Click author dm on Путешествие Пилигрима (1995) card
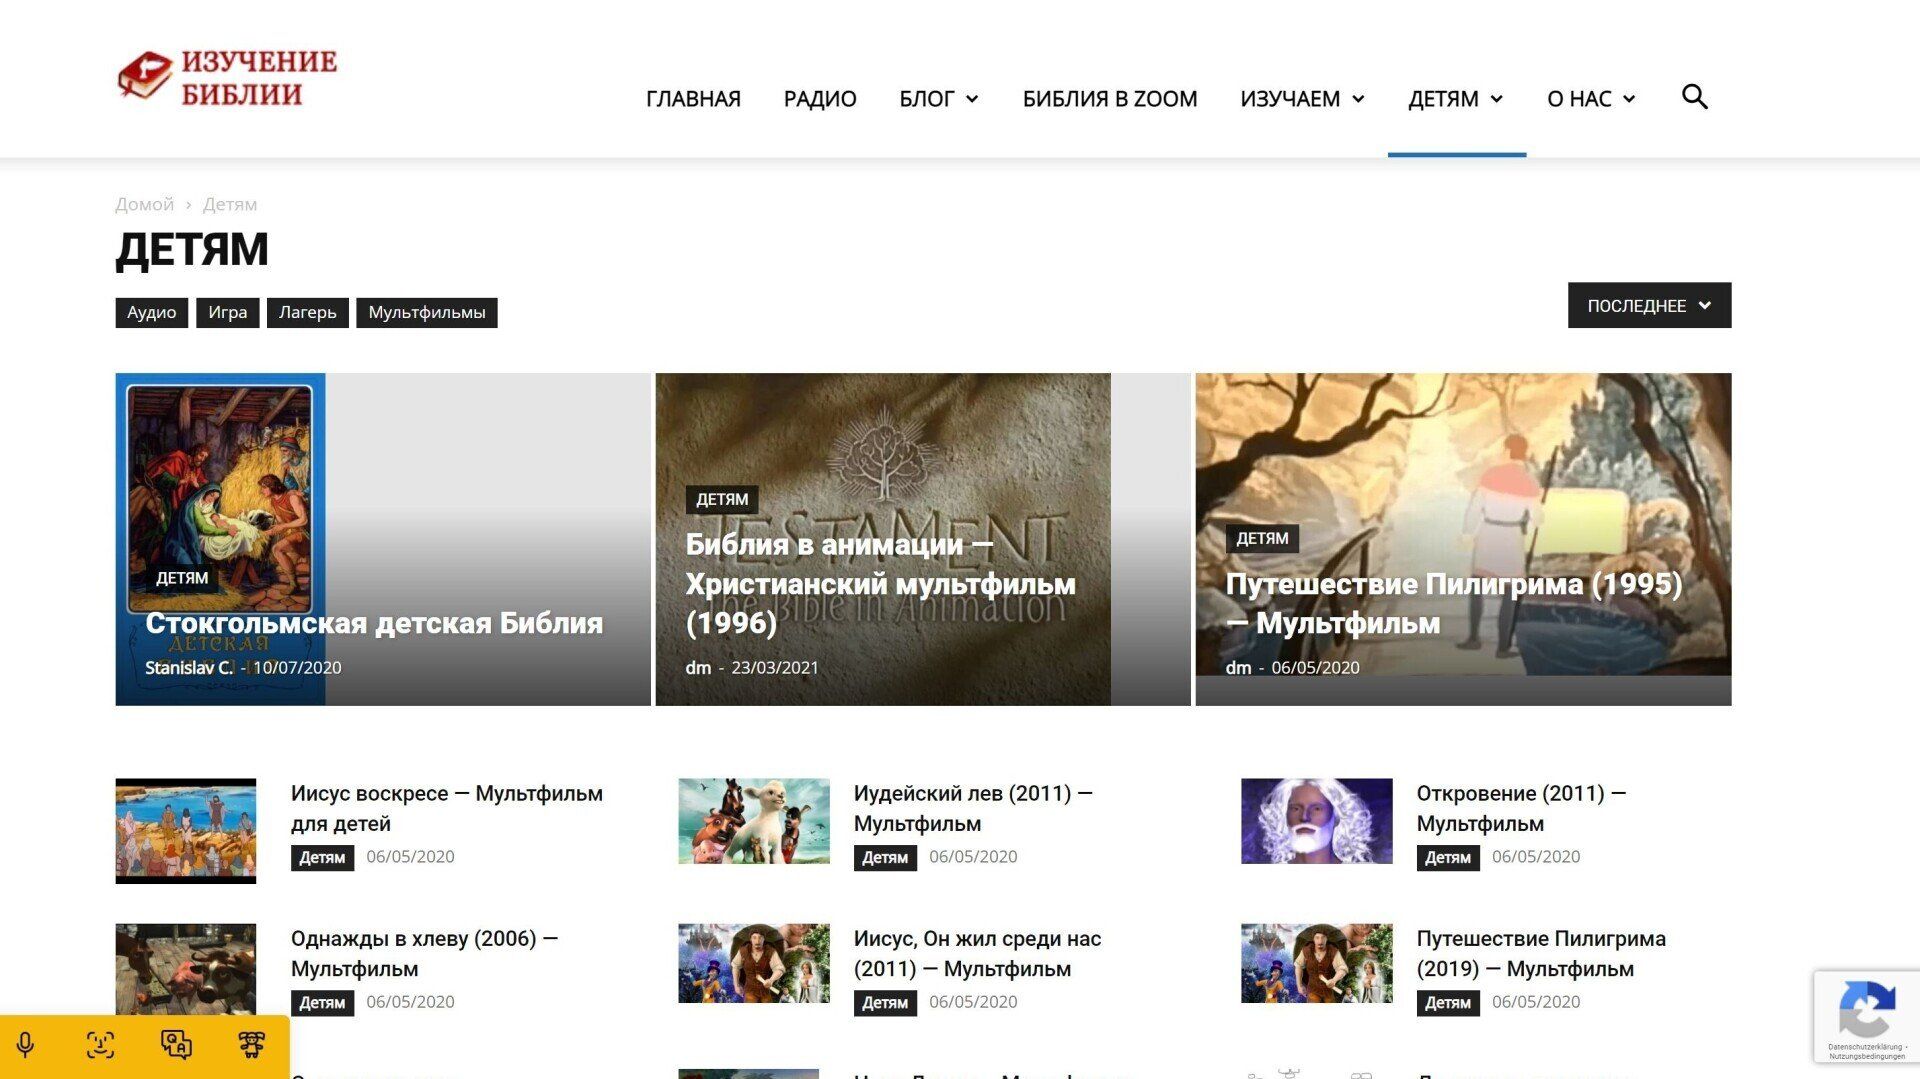Screen dimensions: 1920x1079 pyautogui.click(x=1238, y=668)
